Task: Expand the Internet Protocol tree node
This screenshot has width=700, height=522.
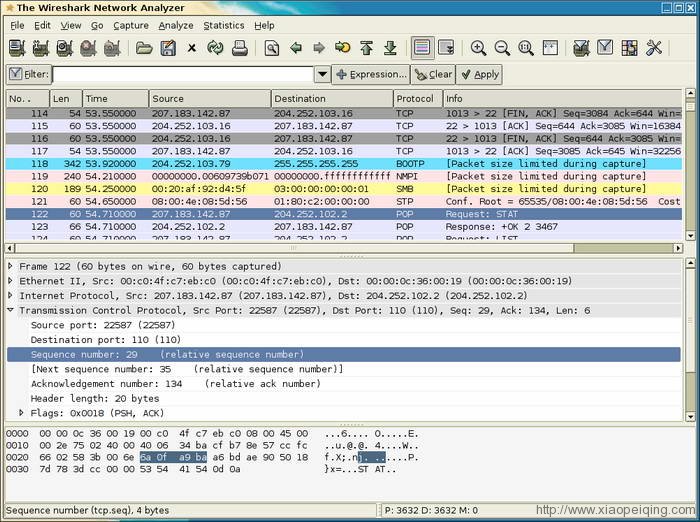Action: tap(10, 296)
